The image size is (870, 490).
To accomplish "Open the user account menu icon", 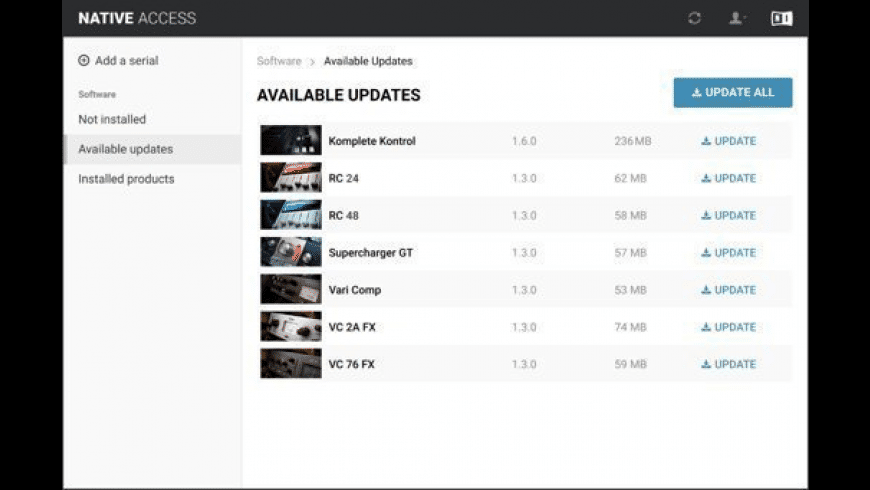I will click(736, 18).
